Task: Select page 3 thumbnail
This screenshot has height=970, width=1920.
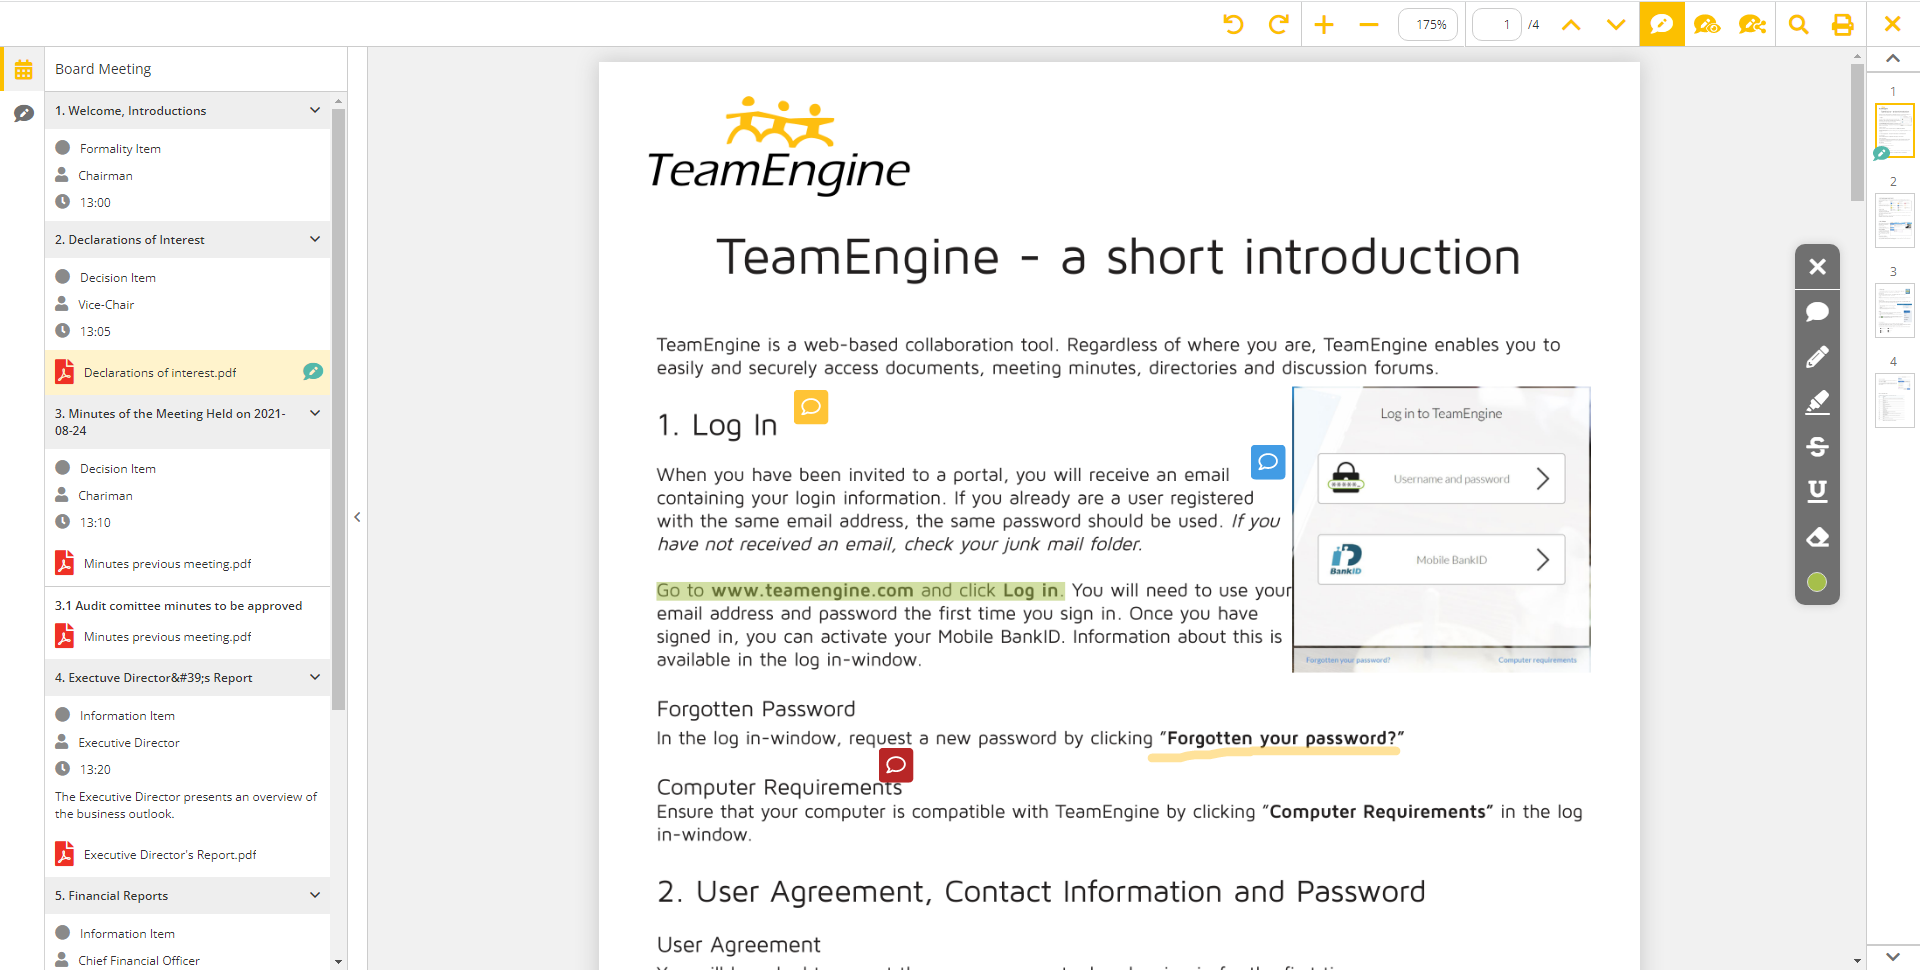Action: coord(1894,310)
